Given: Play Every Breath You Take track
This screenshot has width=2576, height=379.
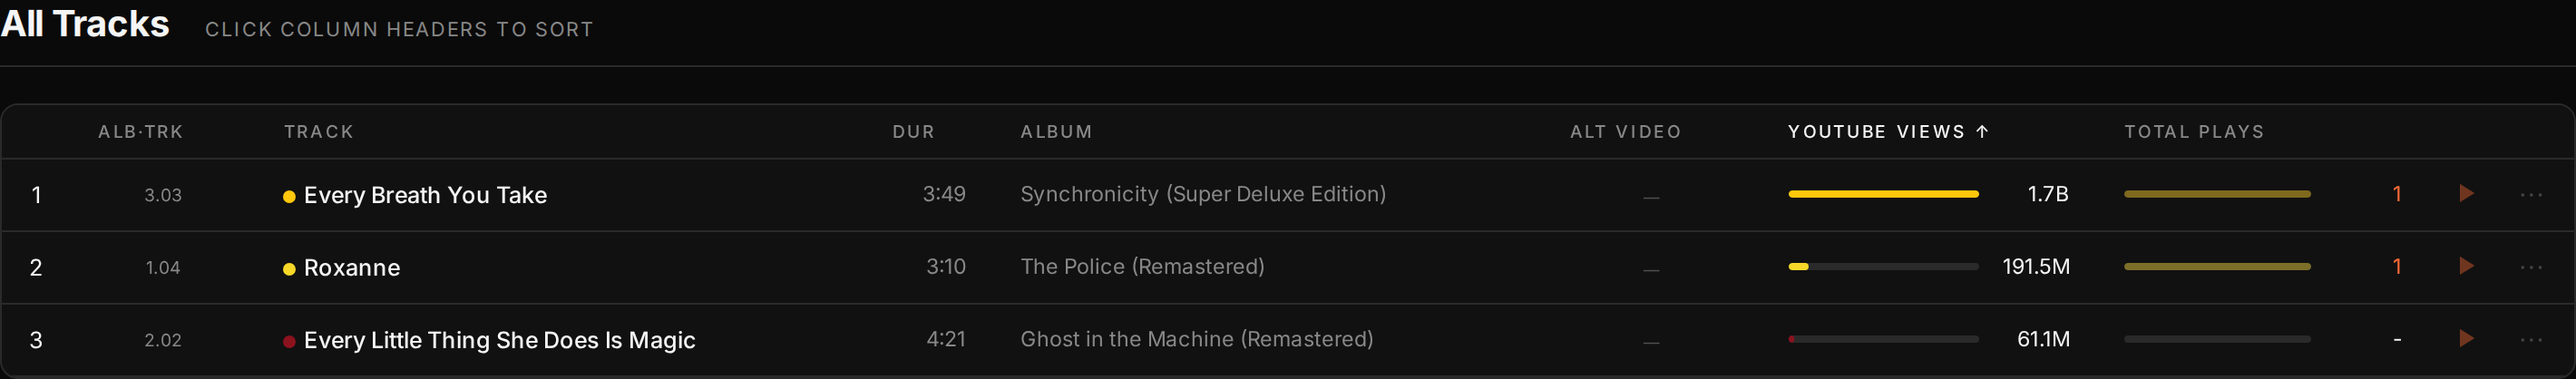Looking at the screenshot, I should [x=2466, y=193].
